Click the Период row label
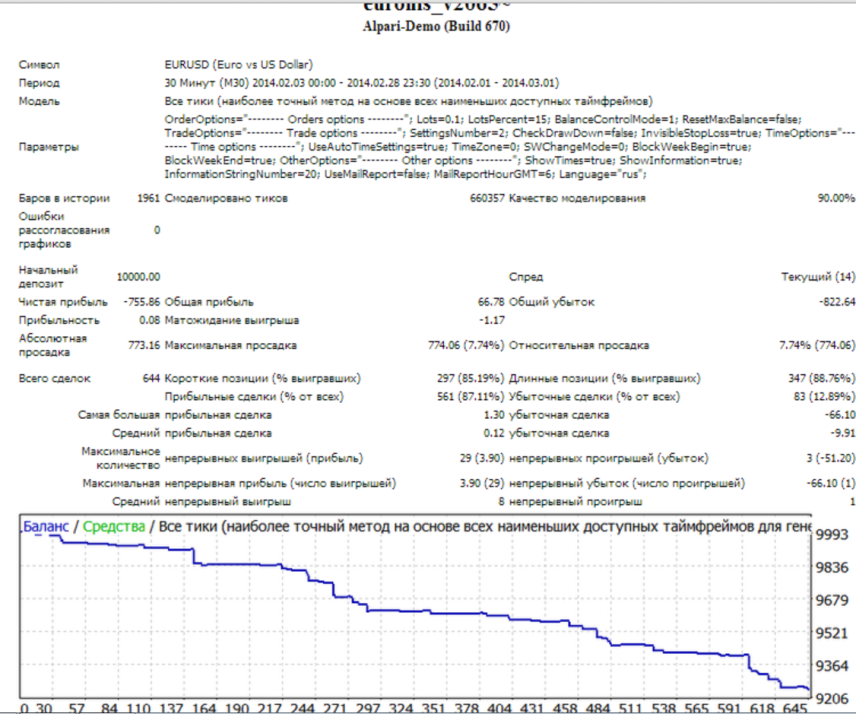 39,83
